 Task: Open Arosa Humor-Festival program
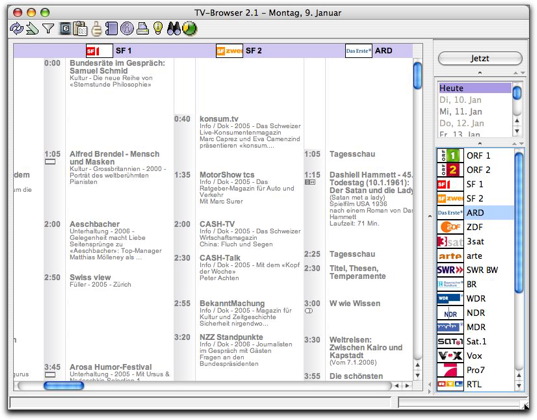[x=119, y=372]
